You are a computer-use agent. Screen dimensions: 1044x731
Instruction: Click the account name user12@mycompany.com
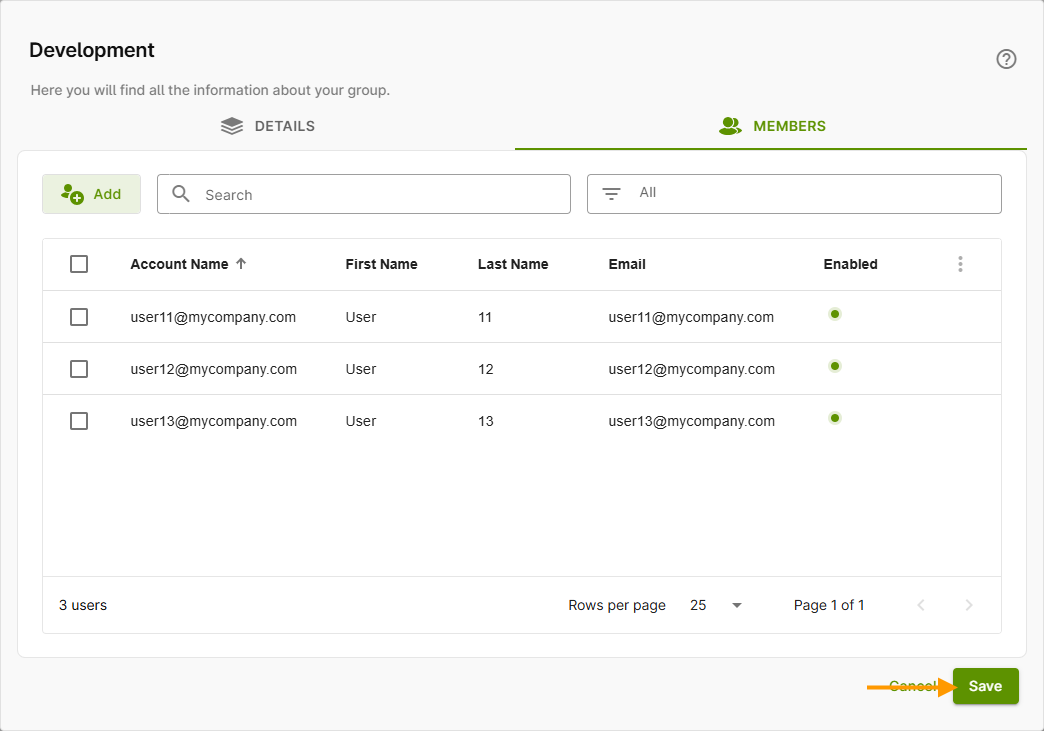(214, 369)
